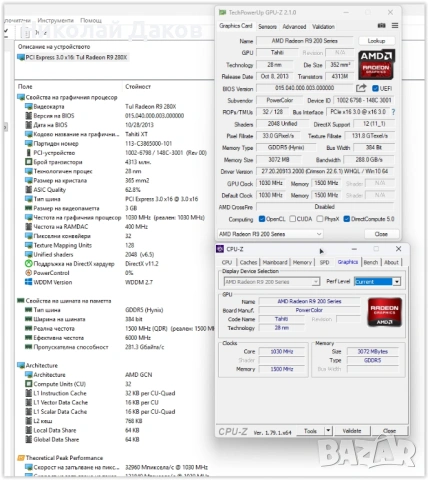428x480 pixels.
Task: Open the Инструменти menu
Action: (56, 20)
